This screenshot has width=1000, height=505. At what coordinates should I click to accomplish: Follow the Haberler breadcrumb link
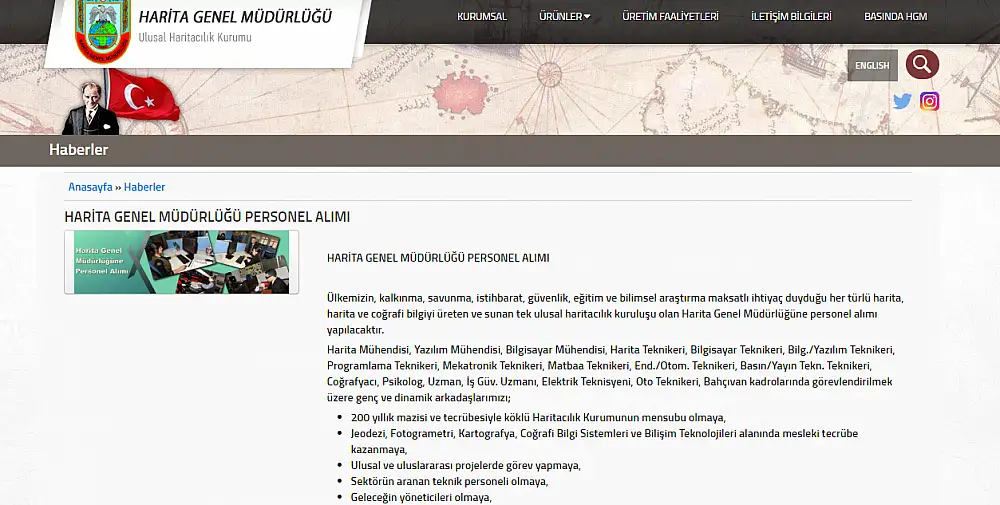[144, 187]
